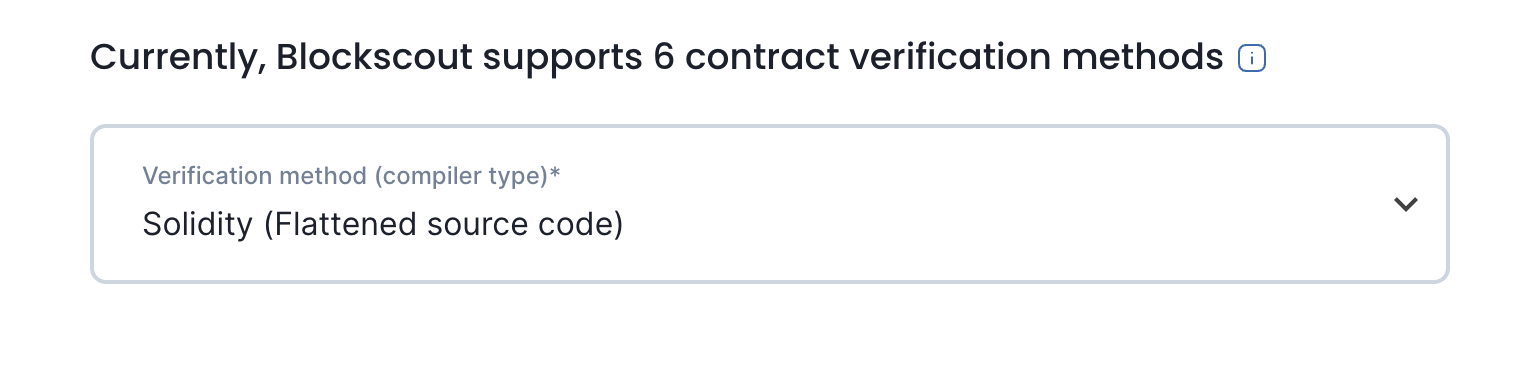Screen dimensions: 1530x370
Task: Focus the compiler type select field
Action: pos(769,204)
